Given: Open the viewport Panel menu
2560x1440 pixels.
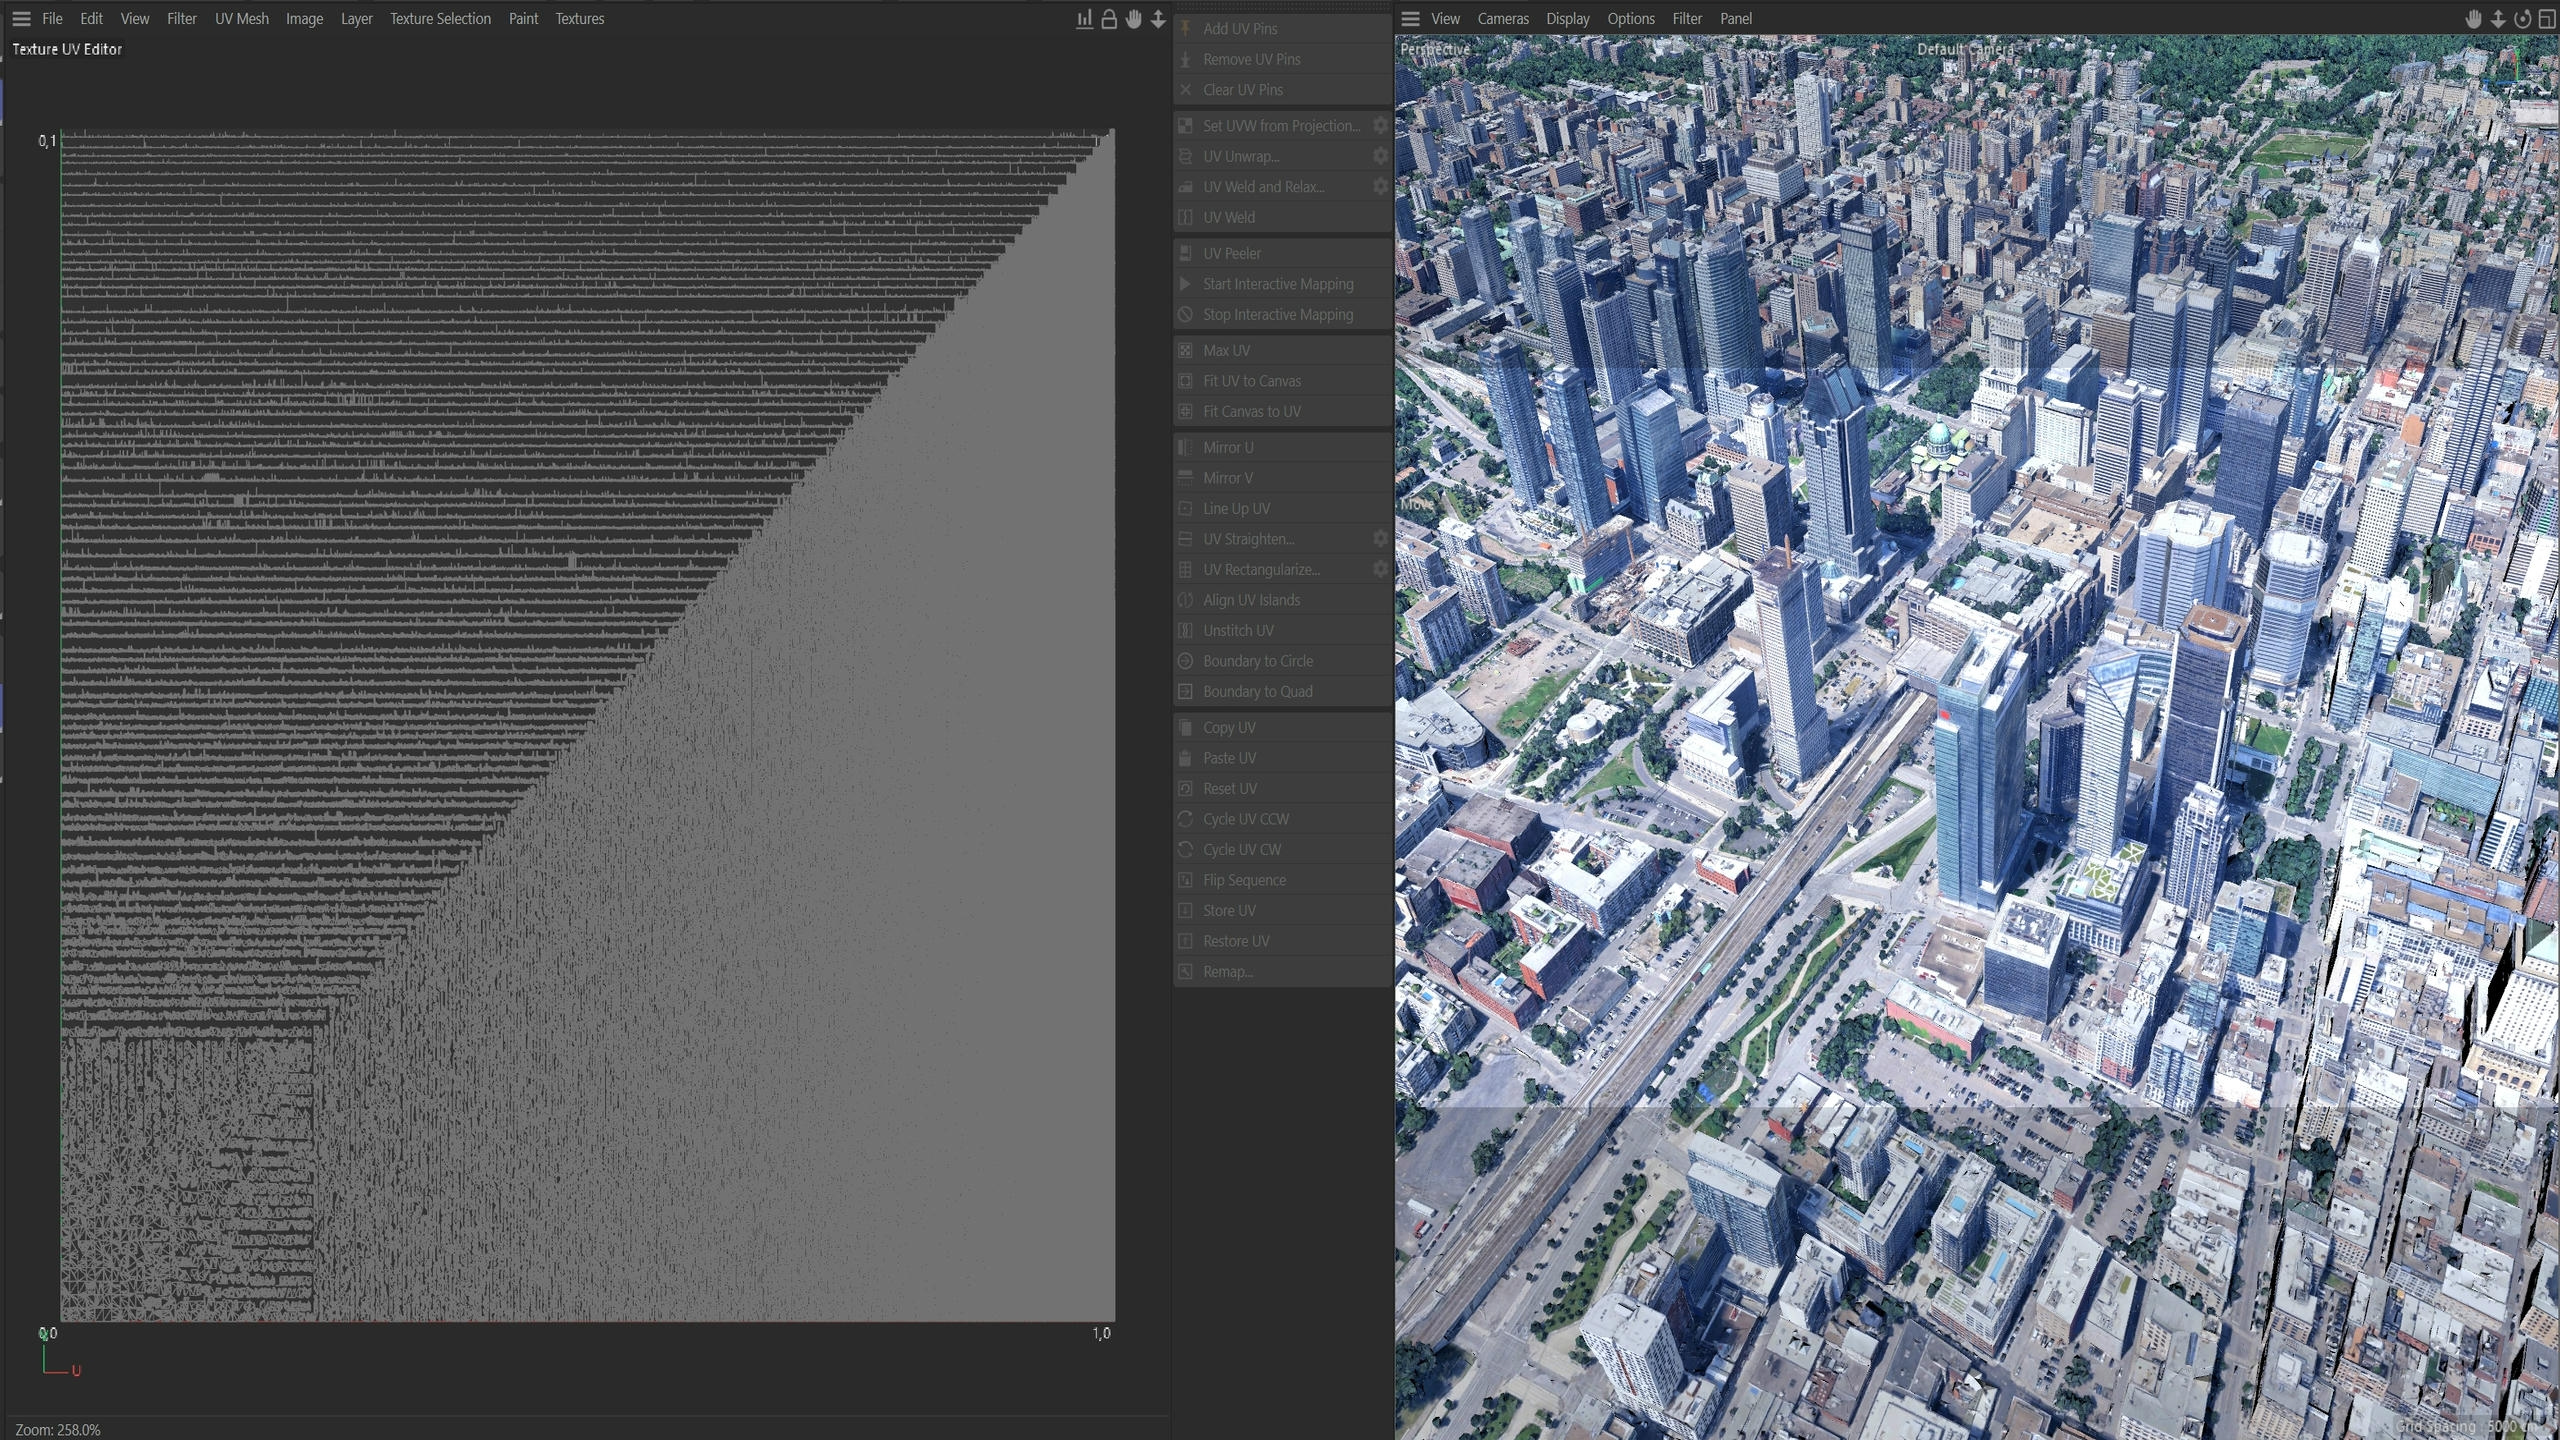Looking at the screenshot, I should coord(1736,19).
